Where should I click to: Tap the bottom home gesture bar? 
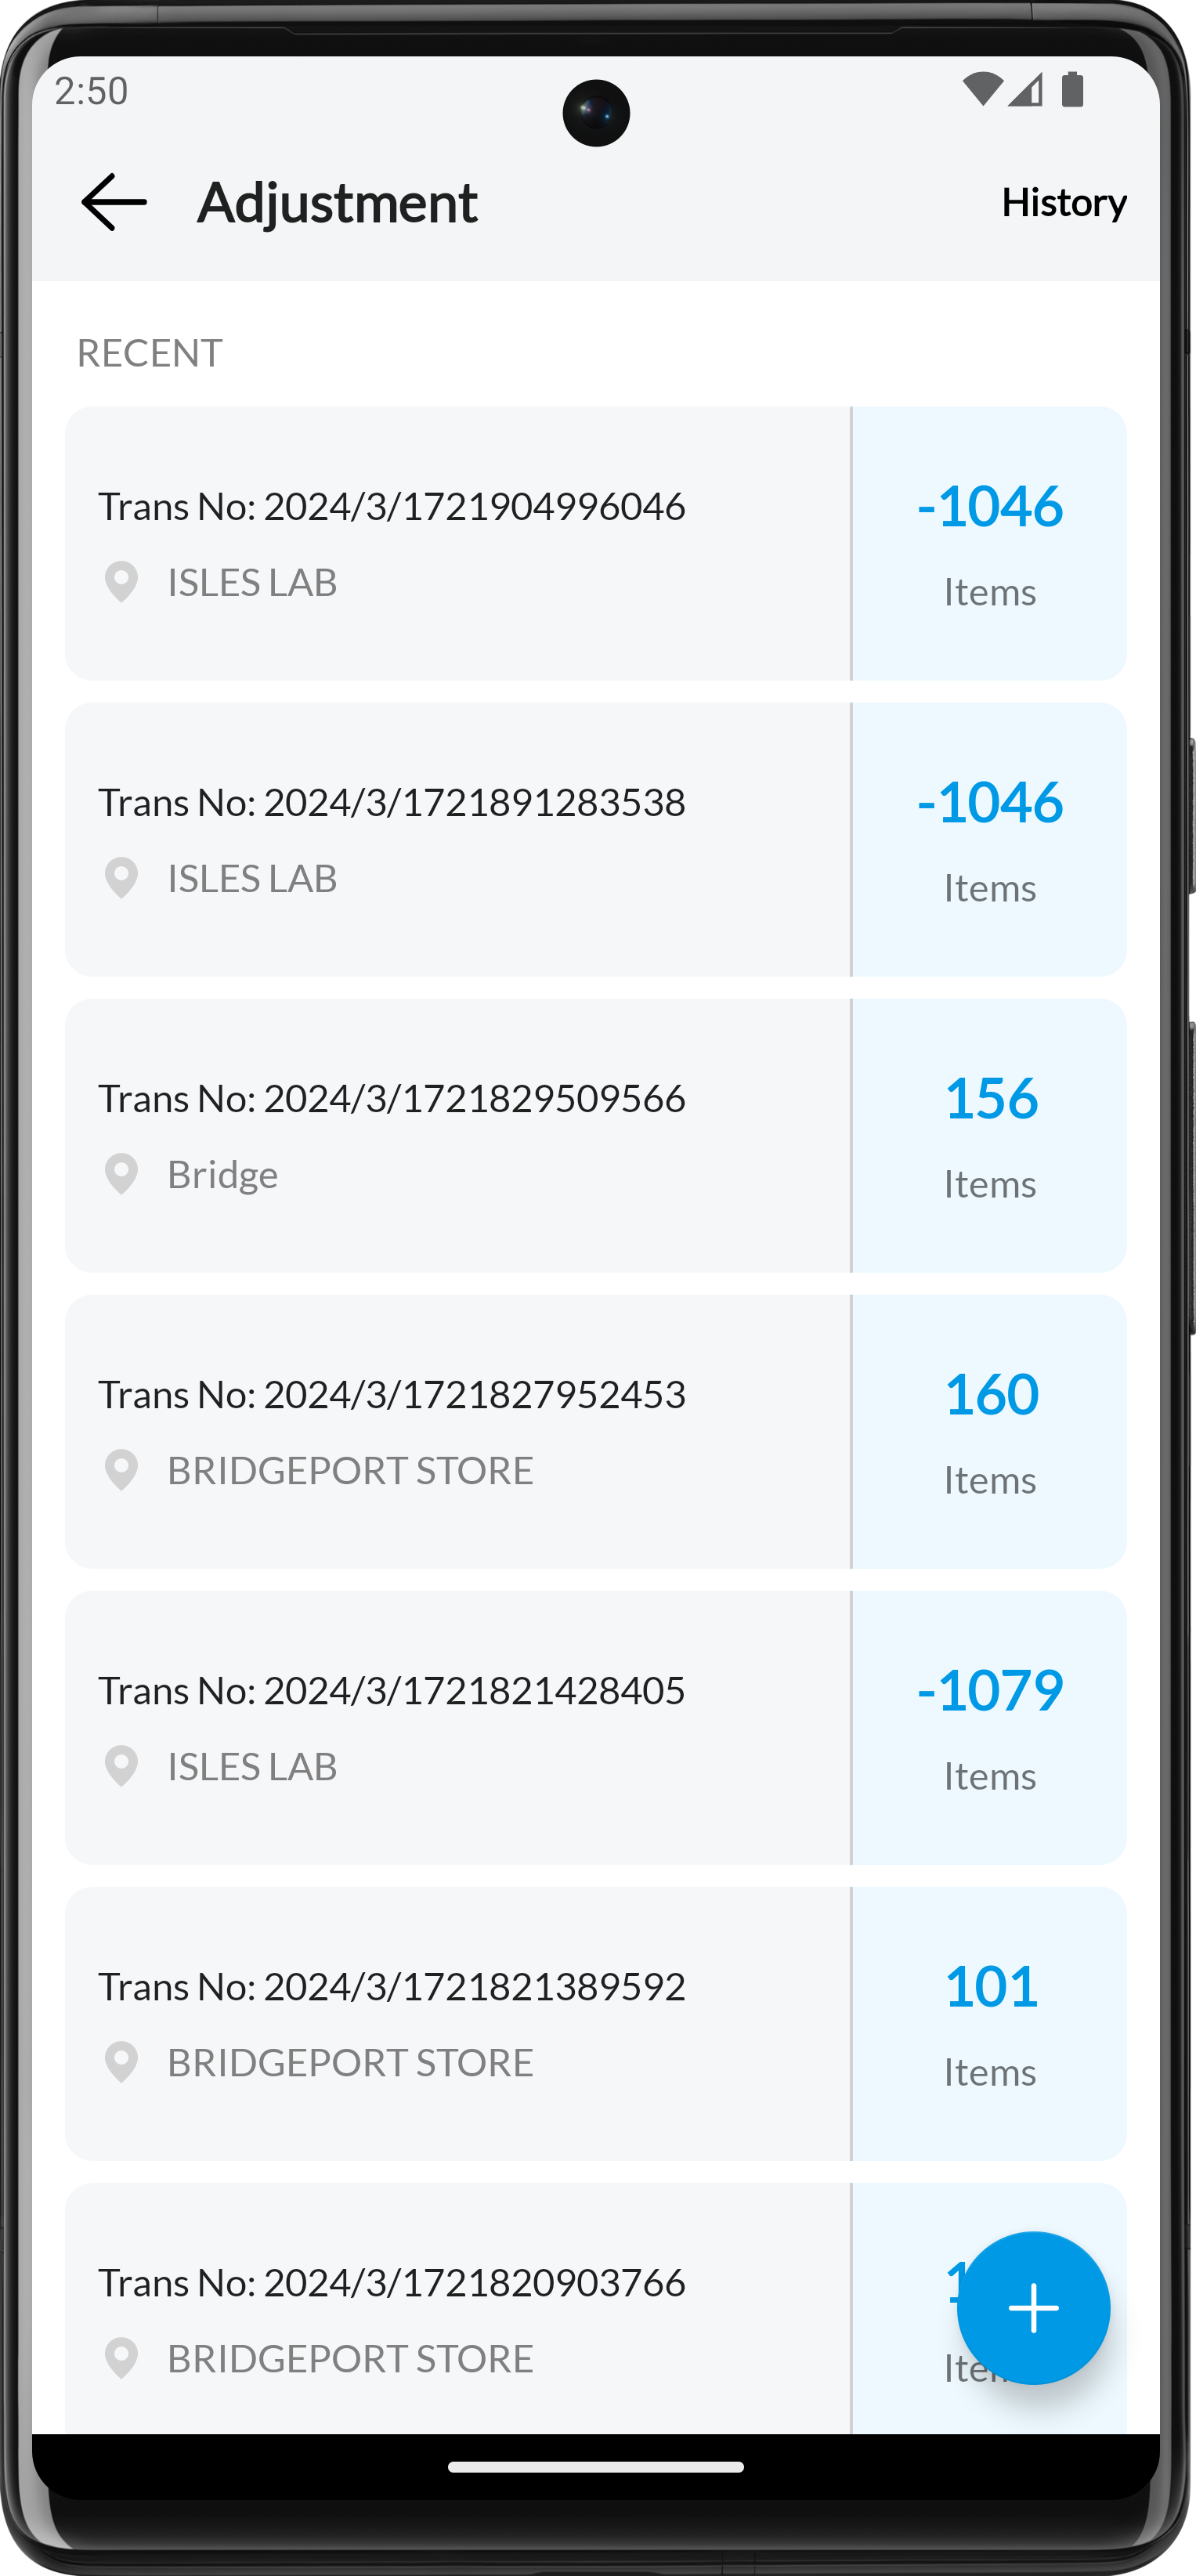click(596, 2467)
